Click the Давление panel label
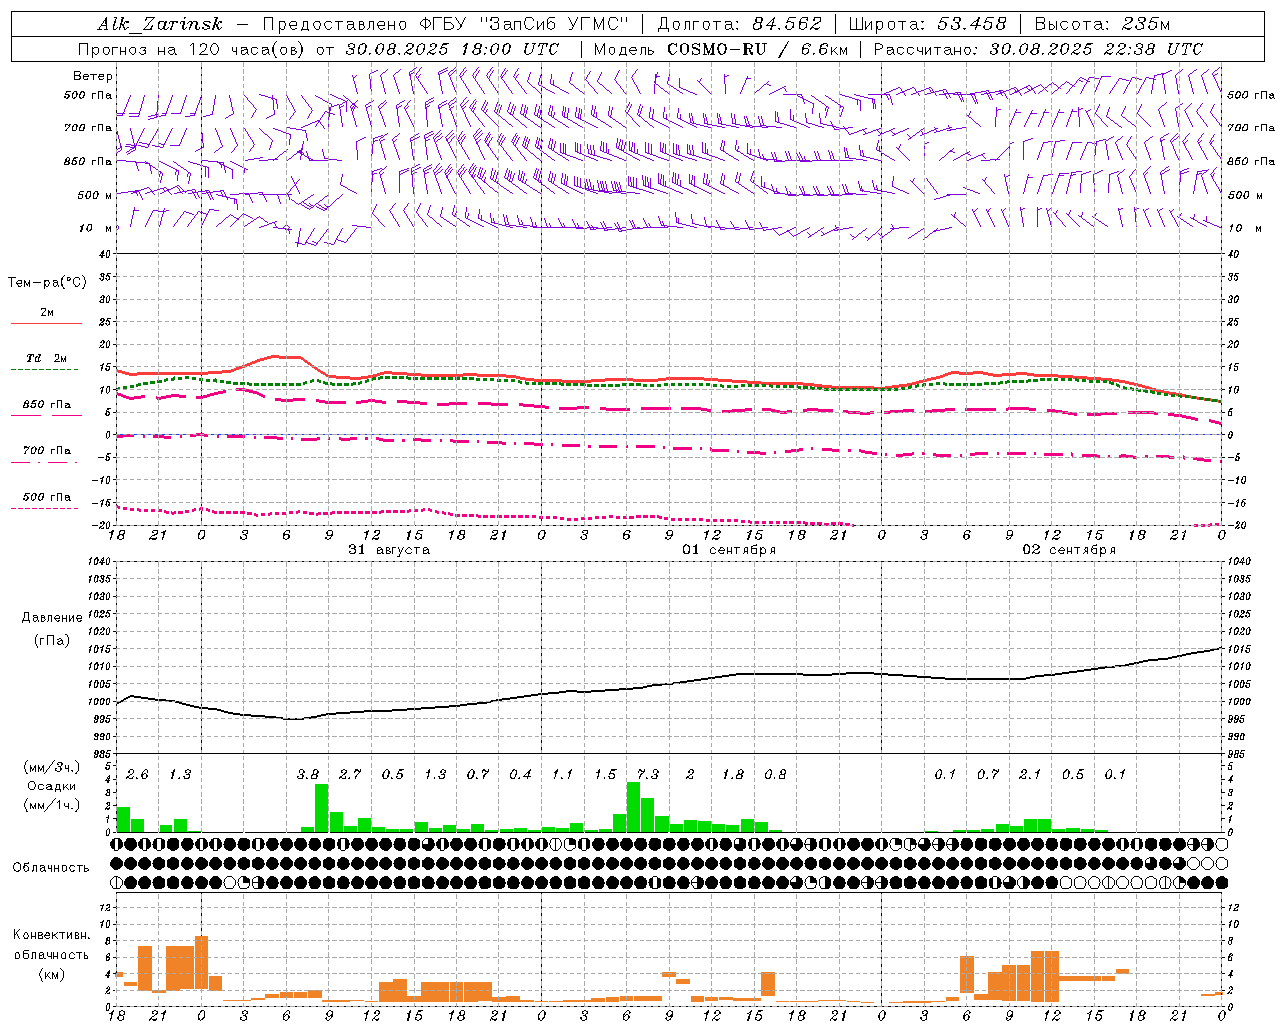The height and width of the screenshot is (1024, 1280). click(52, 618)
